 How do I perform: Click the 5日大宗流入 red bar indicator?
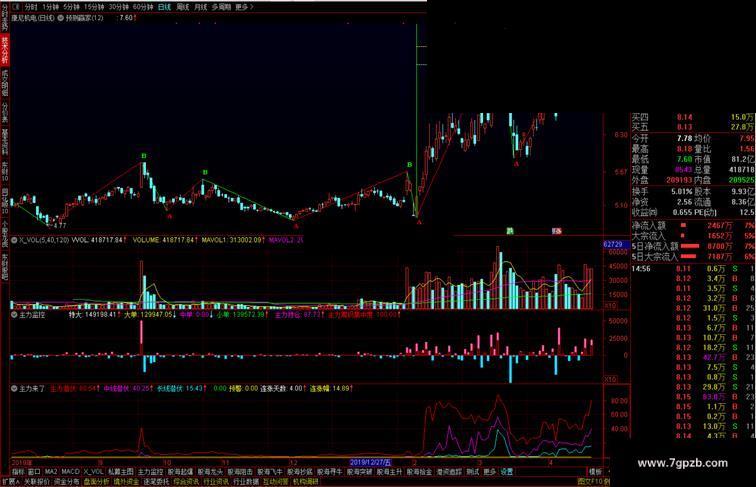(x=689, y=256)
